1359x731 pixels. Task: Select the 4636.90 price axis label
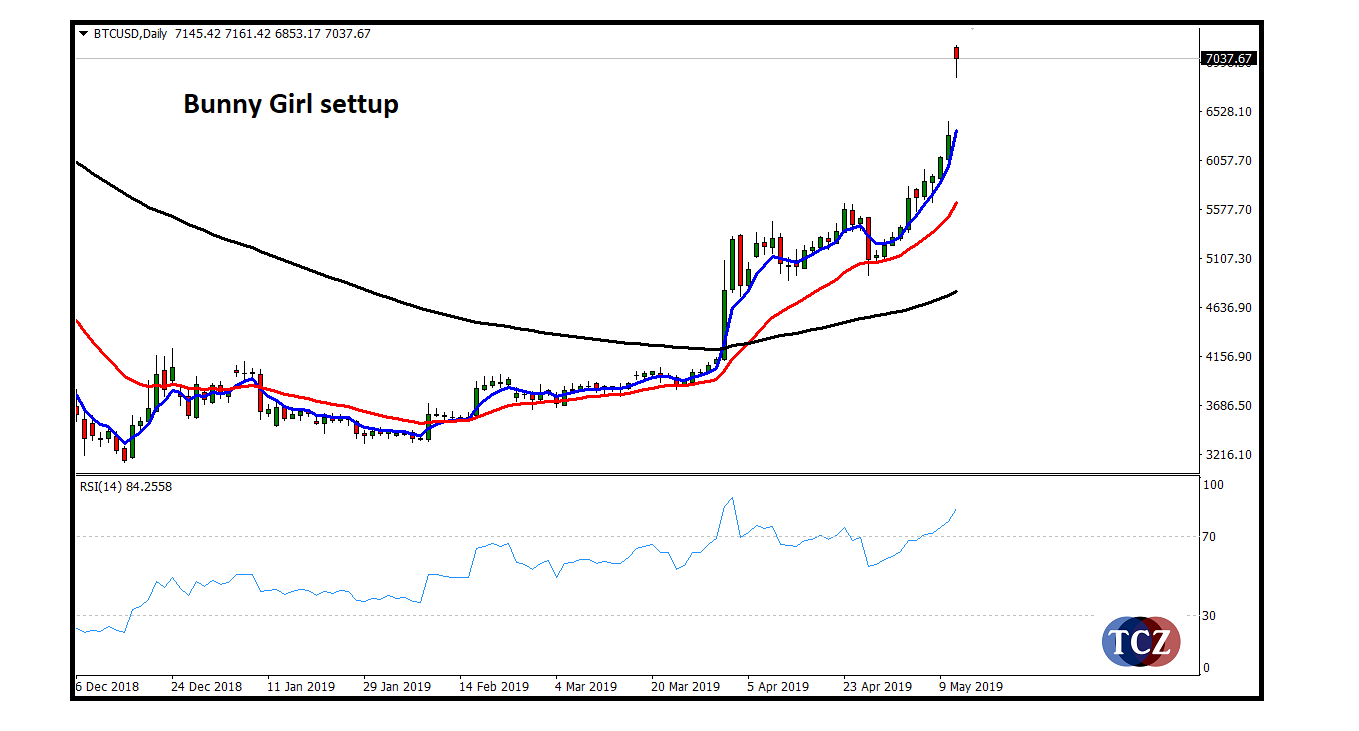tap(1228, 308)
